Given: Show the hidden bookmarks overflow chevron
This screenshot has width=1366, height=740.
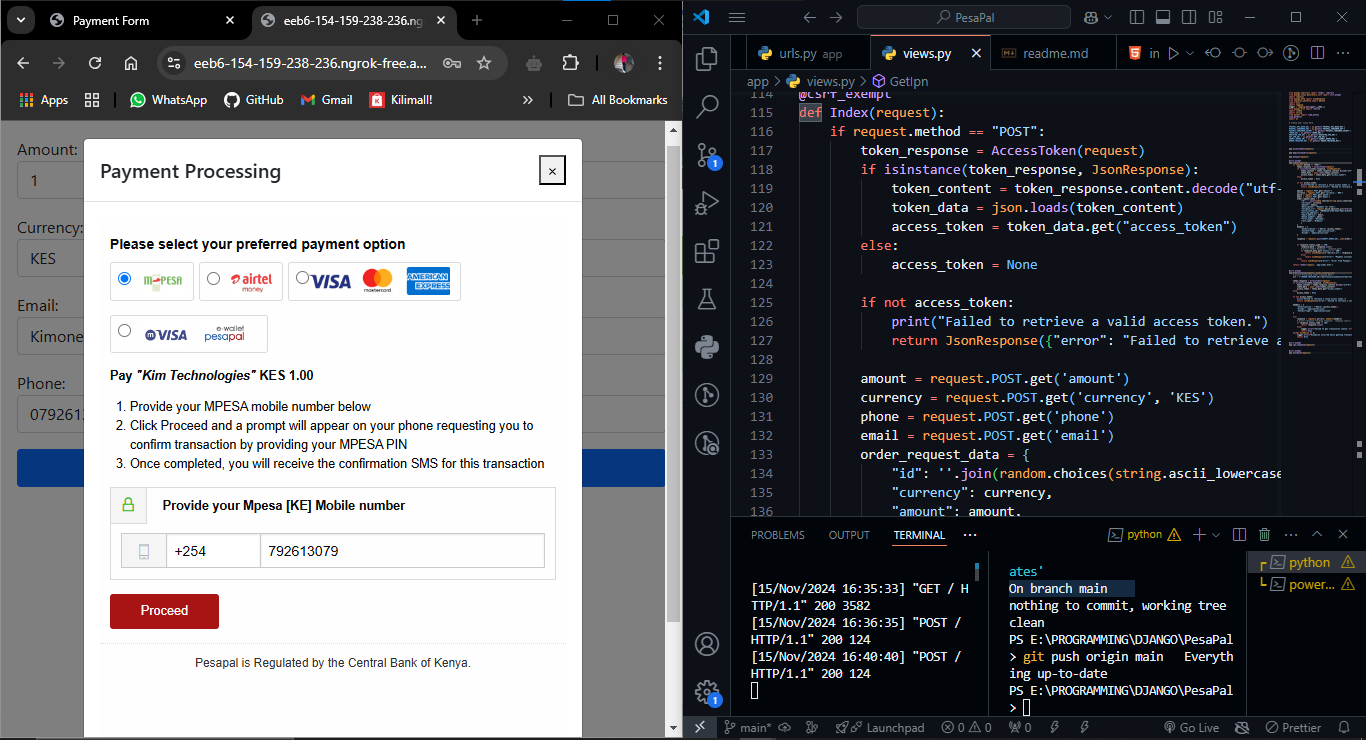Looking at the screenshot, I should tap(528, 100).
